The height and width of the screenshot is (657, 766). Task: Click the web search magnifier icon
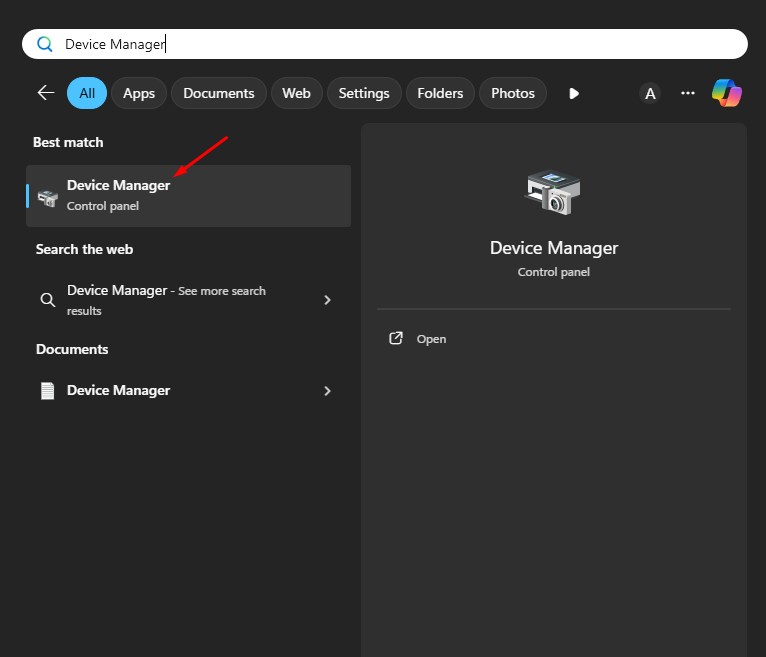[47, 300]
